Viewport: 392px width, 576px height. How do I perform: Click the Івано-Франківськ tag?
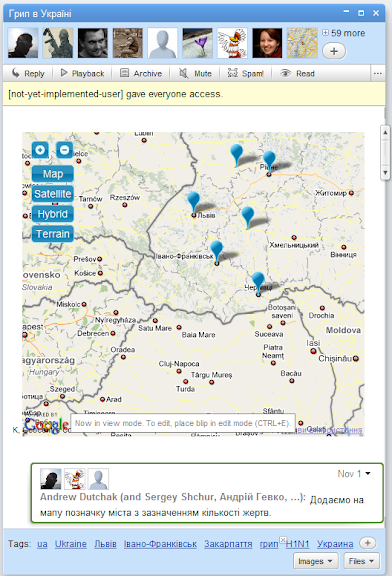(160, 544)
